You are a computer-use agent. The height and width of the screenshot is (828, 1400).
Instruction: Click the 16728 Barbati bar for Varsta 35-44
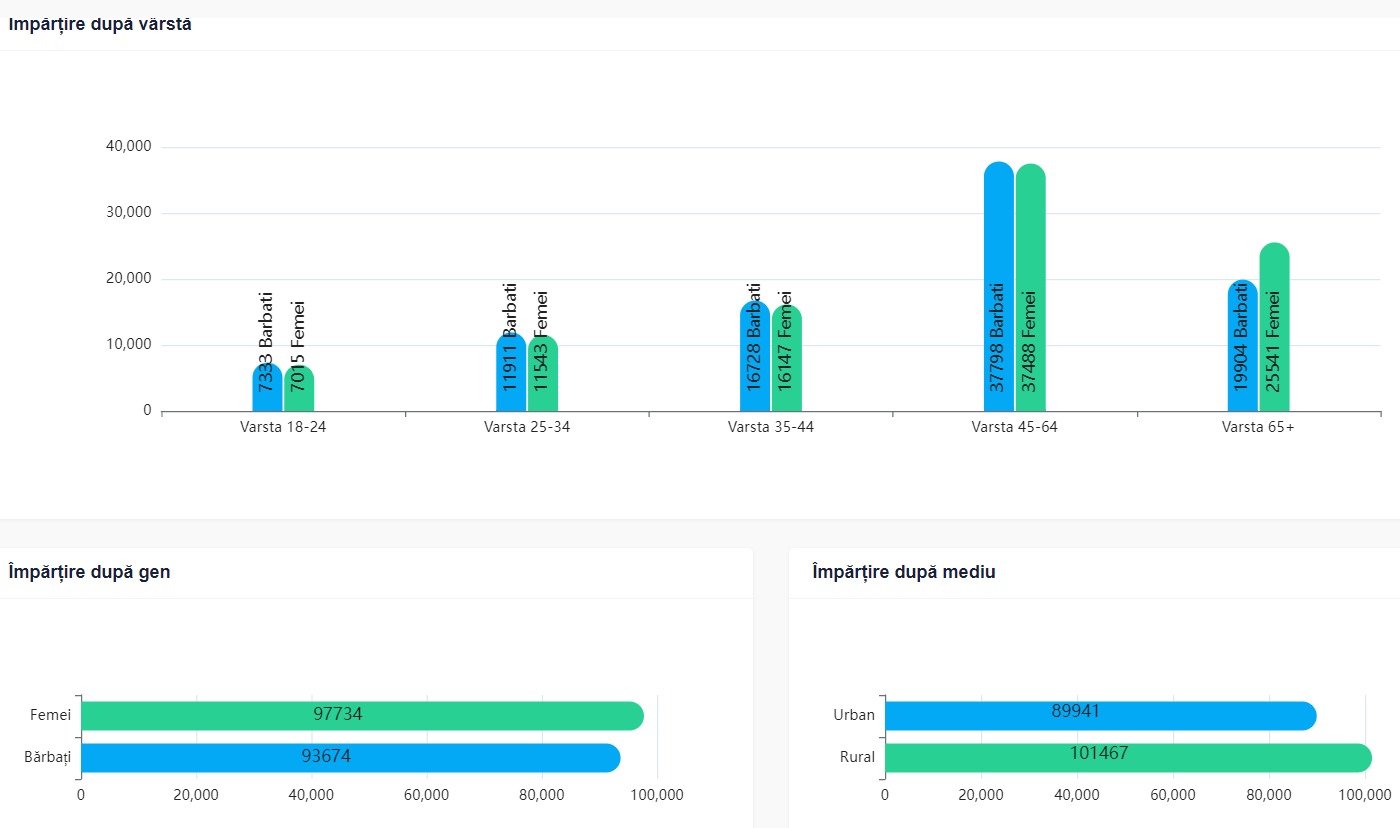755,356
